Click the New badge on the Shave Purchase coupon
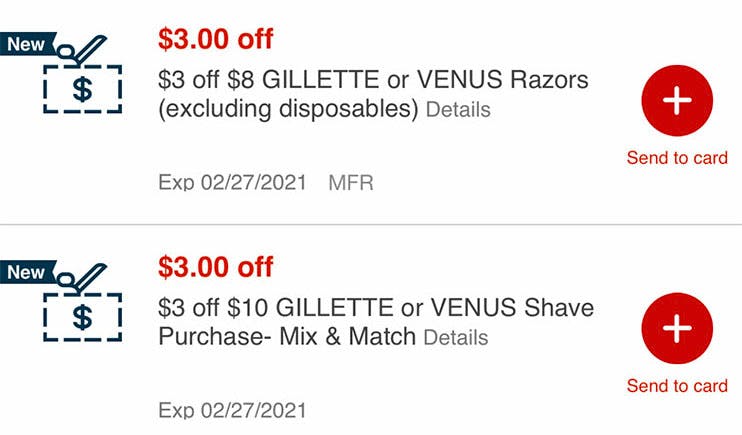Image resolution: width=742 pixels, height=435 pixels. [27, 272]
